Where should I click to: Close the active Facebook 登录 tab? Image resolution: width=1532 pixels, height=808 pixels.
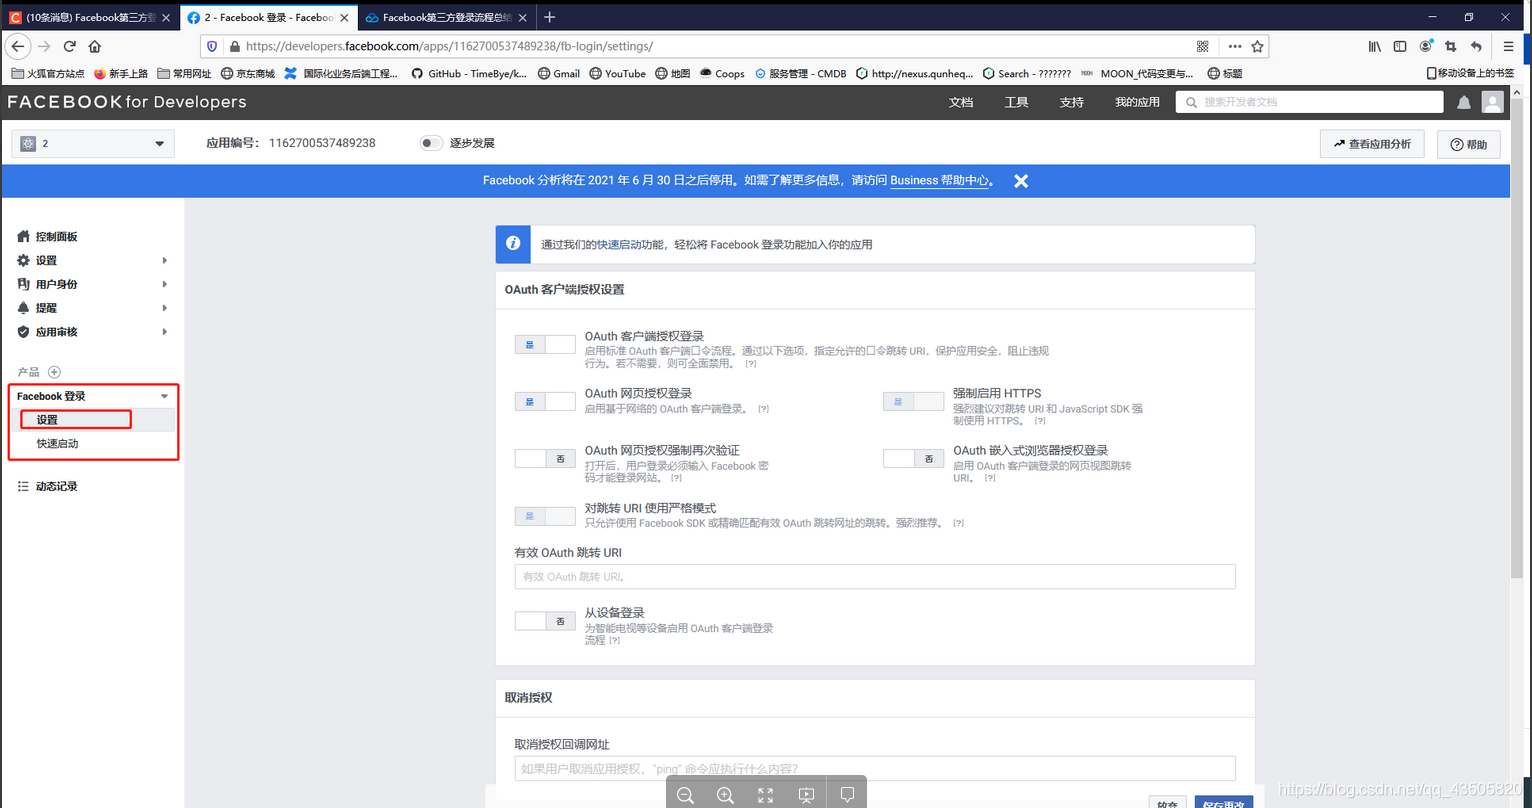tap(345, 17)
